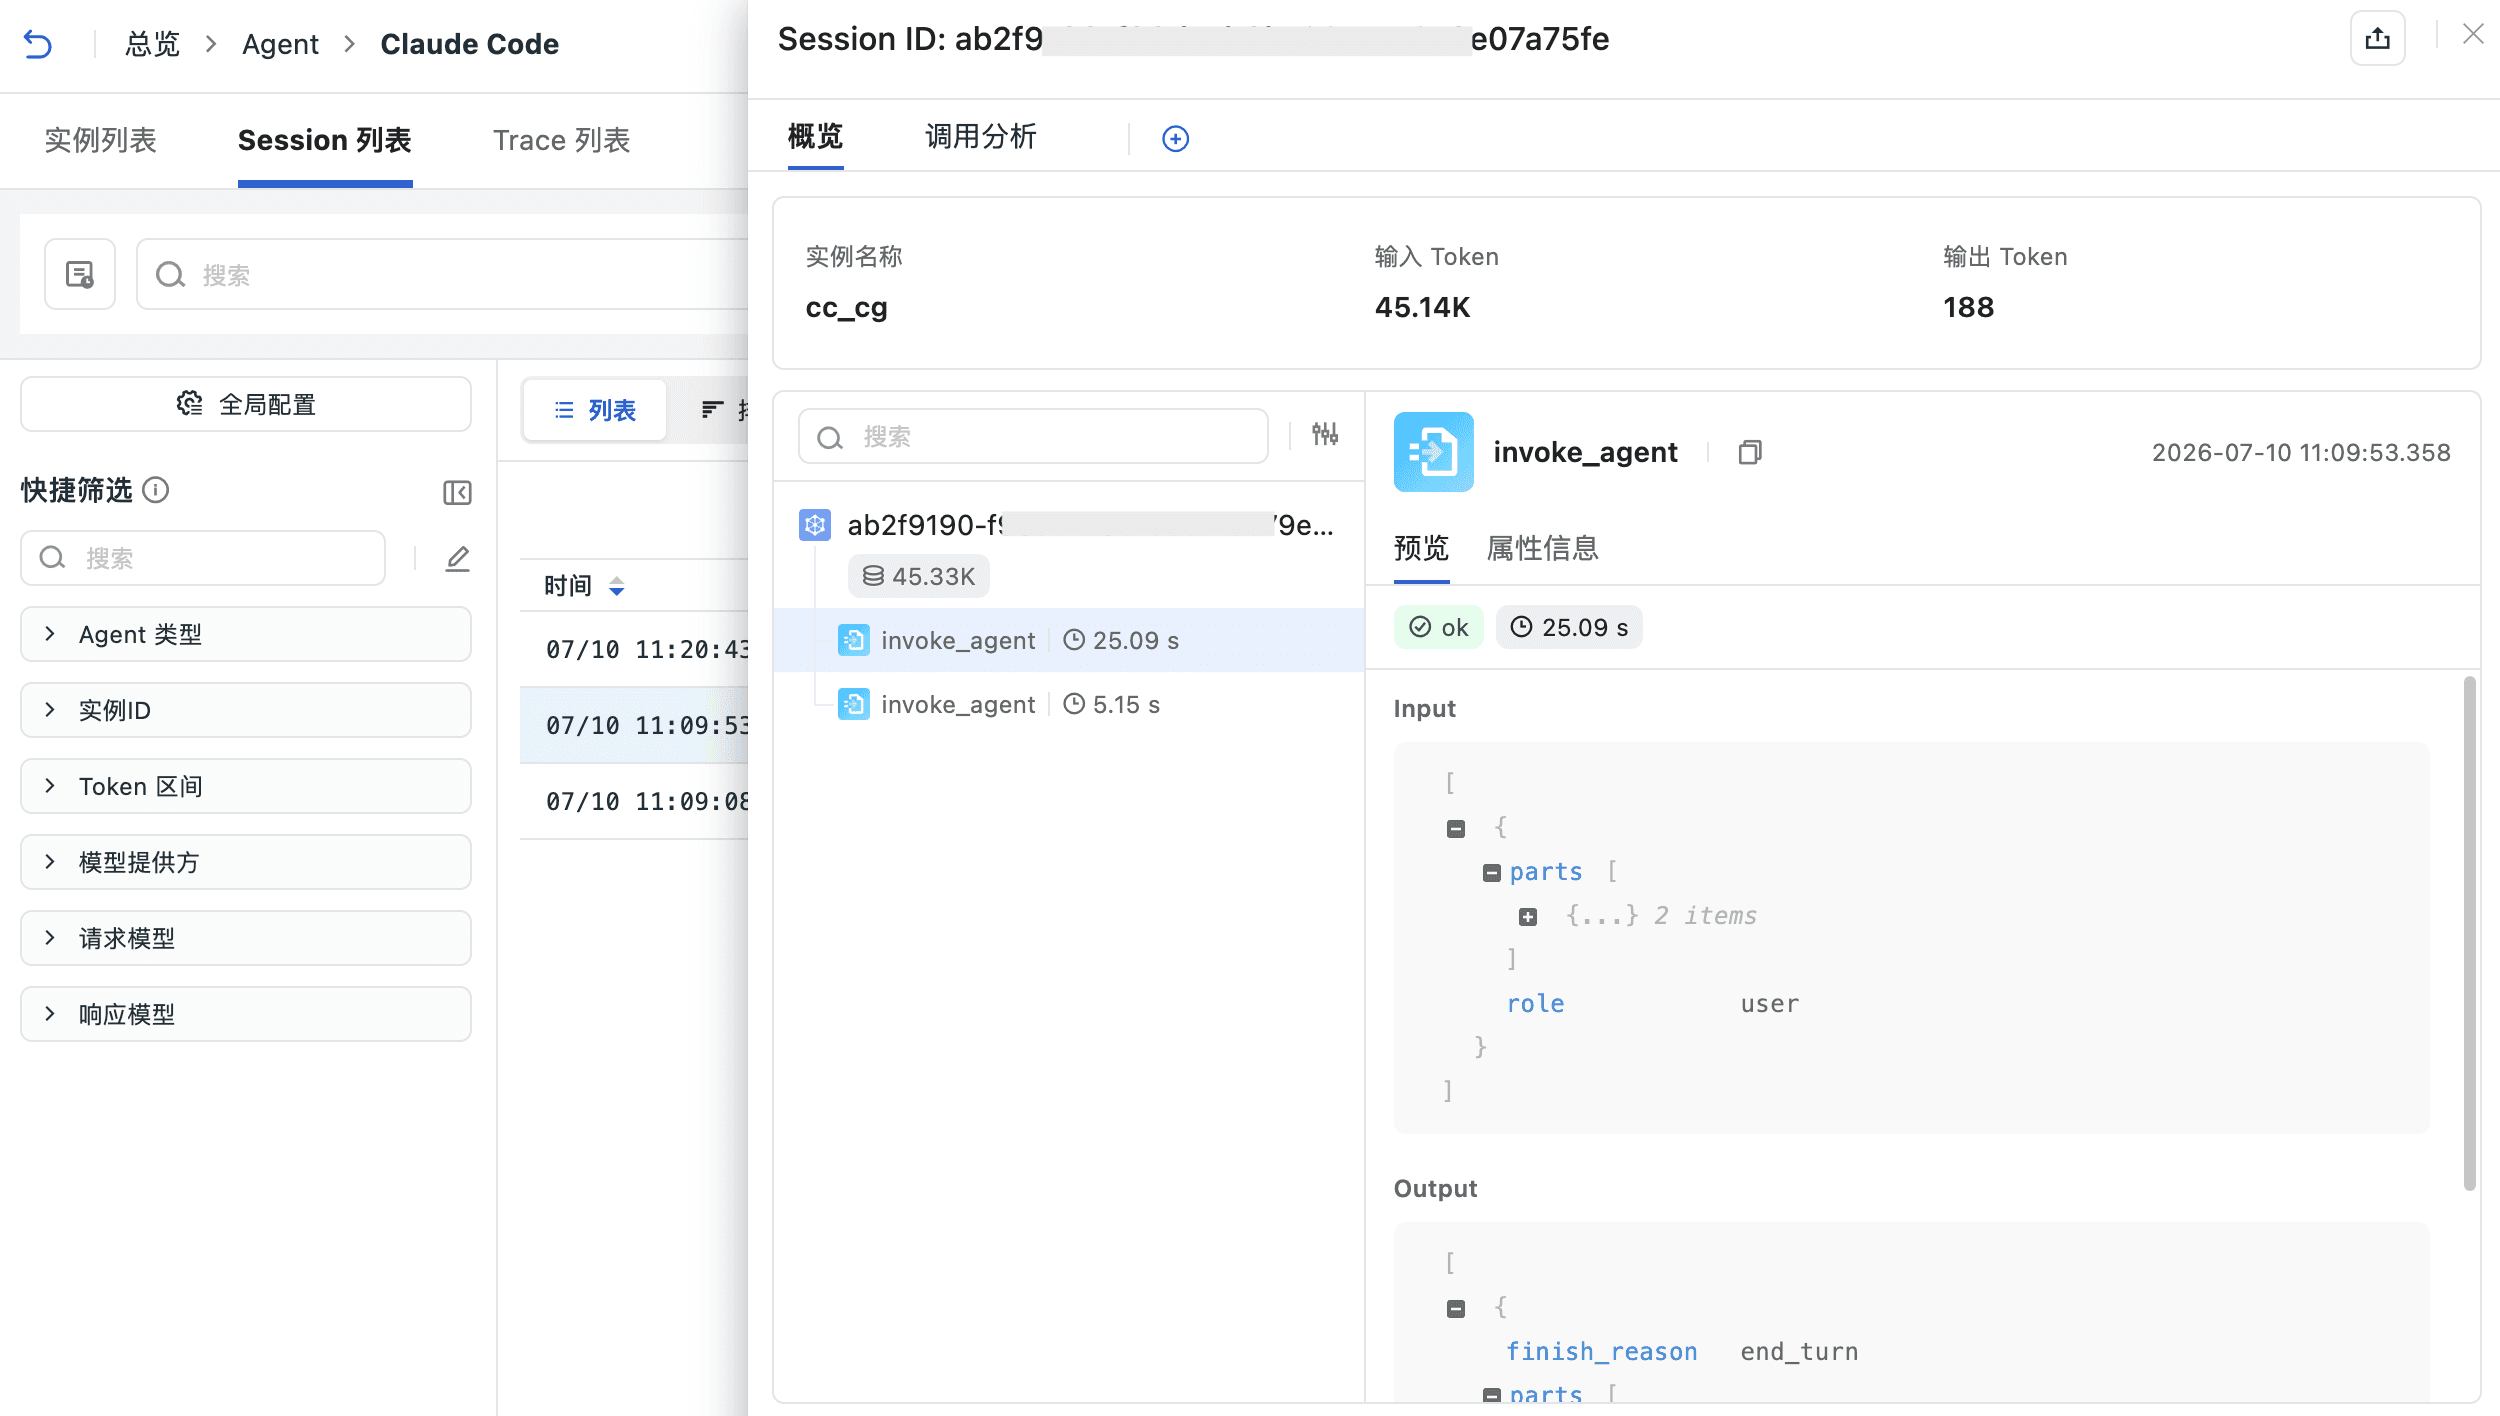Expand the Token 区间 filter

pyautogui.click(x=246, y=786)
